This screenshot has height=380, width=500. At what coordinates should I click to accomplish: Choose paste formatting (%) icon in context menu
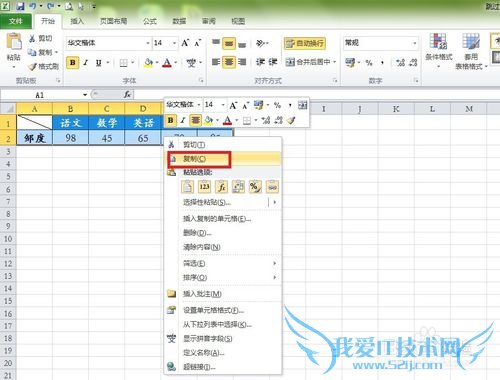[x=255, y=187]
